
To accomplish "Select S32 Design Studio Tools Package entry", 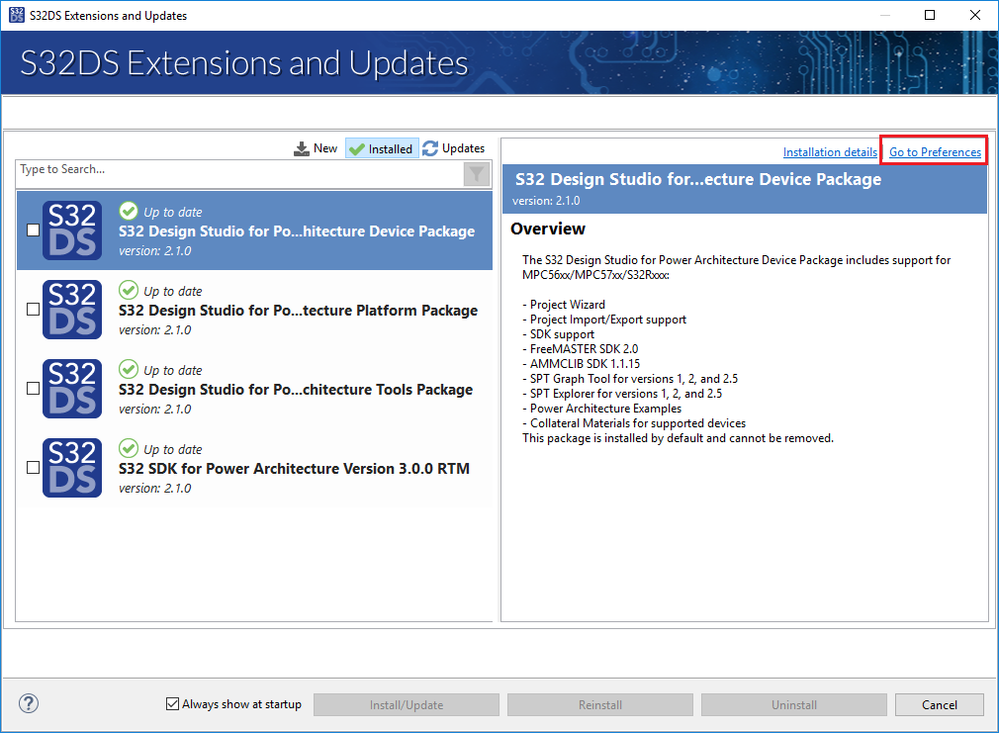I will pyautogui.click(x=254, y=389).
